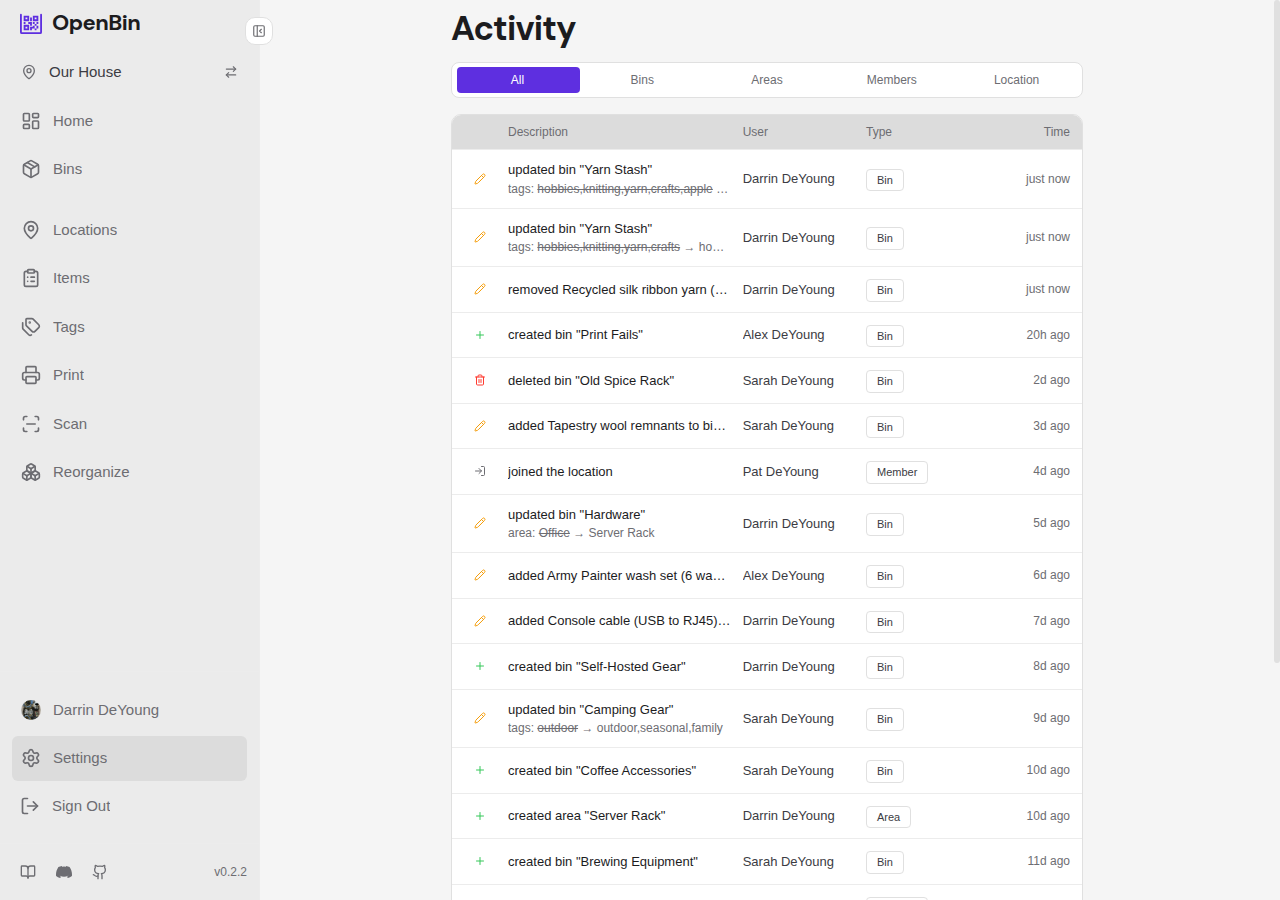Viewport: 1280px width, 900px height.
Task: Open Locations via the map pin icon
Action: point(30,229)
